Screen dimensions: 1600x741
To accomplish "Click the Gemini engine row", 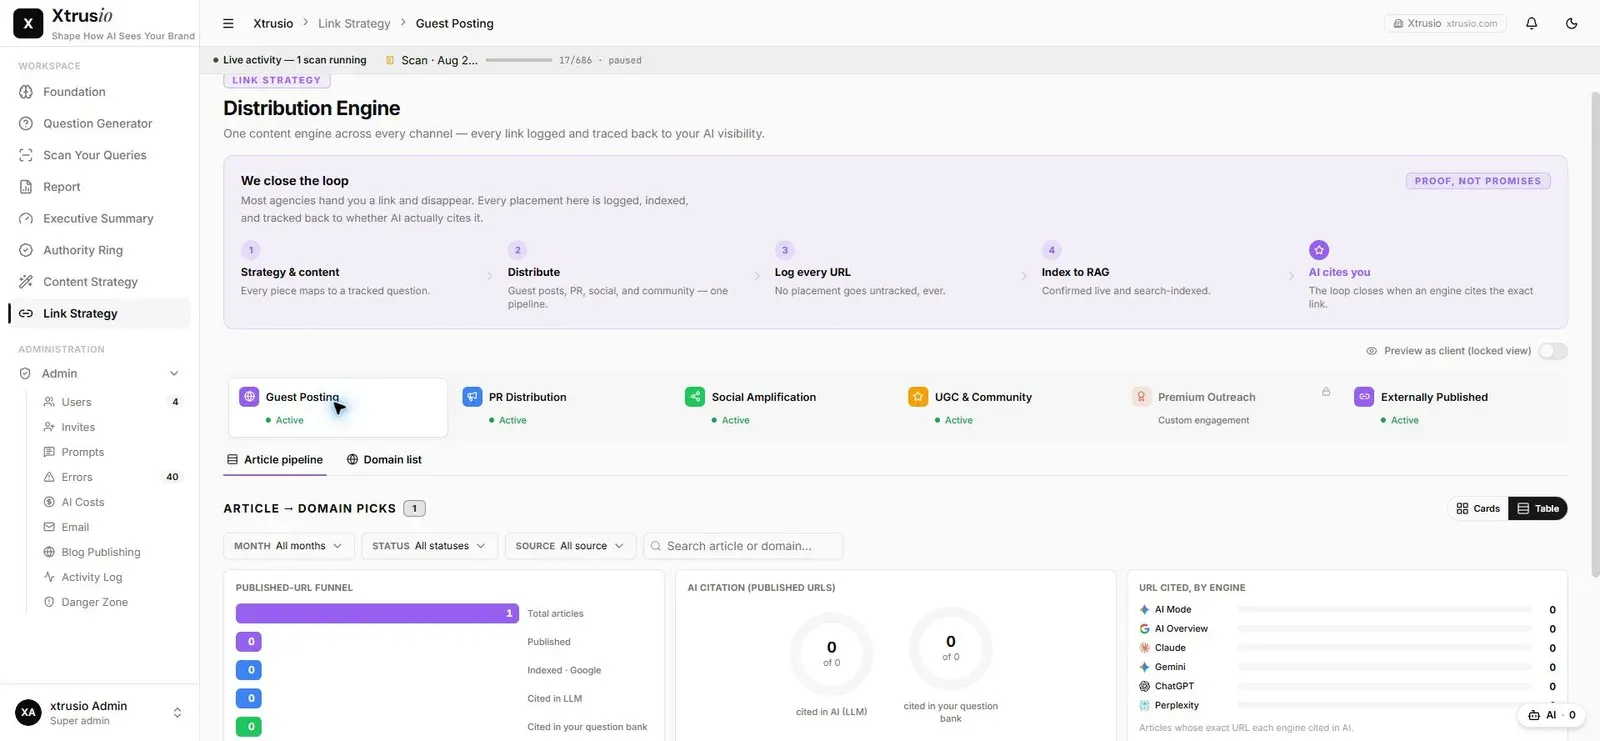I will click(1347, 667).
